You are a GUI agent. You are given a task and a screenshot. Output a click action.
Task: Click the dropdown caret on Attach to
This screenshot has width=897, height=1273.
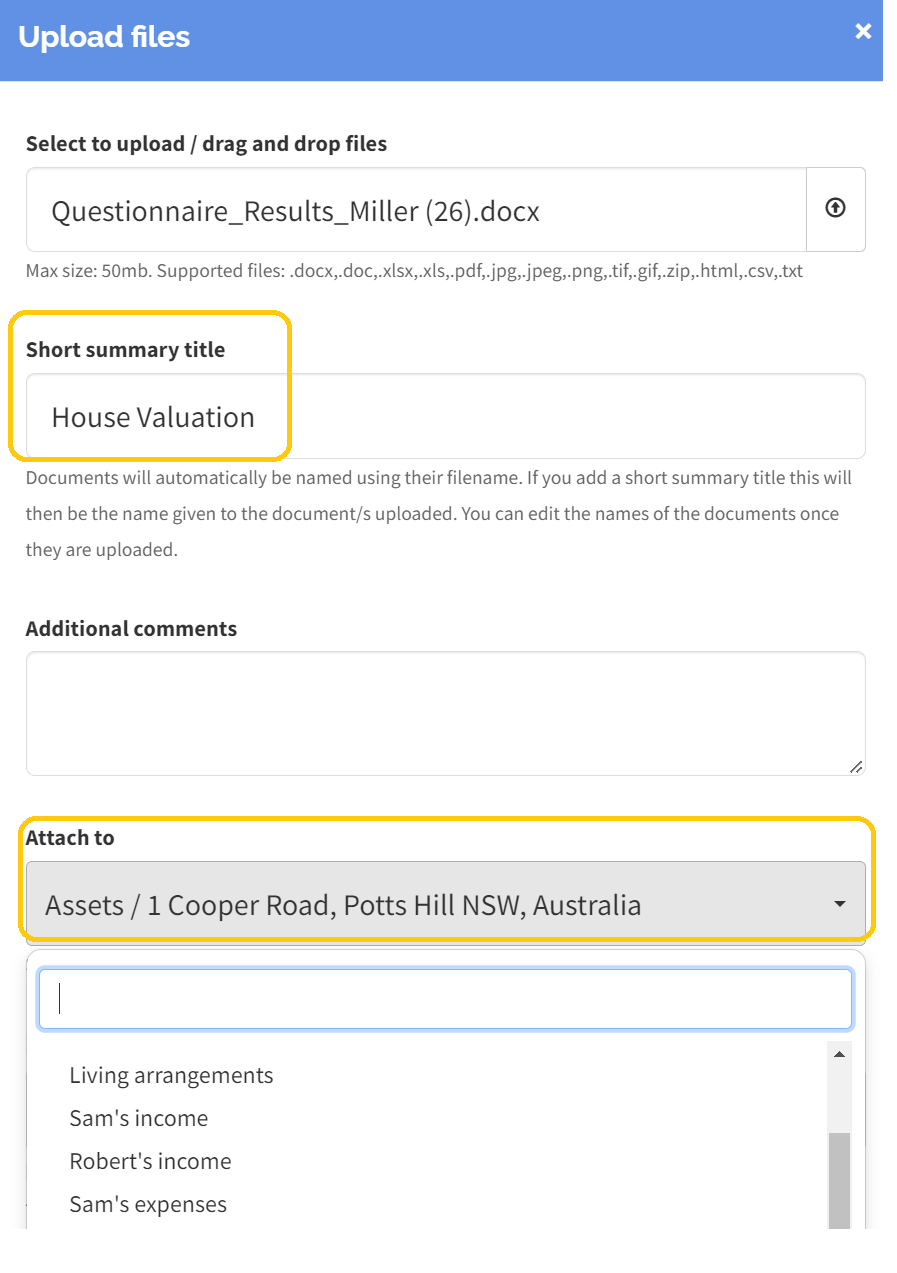[x=840, y=904]
